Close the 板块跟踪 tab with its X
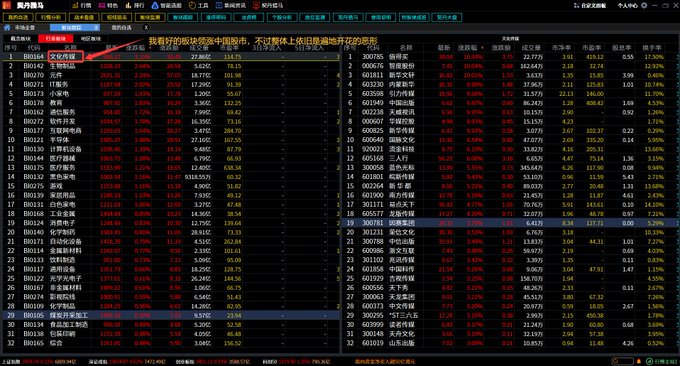 pyautogui.click(x=96, y=27)
